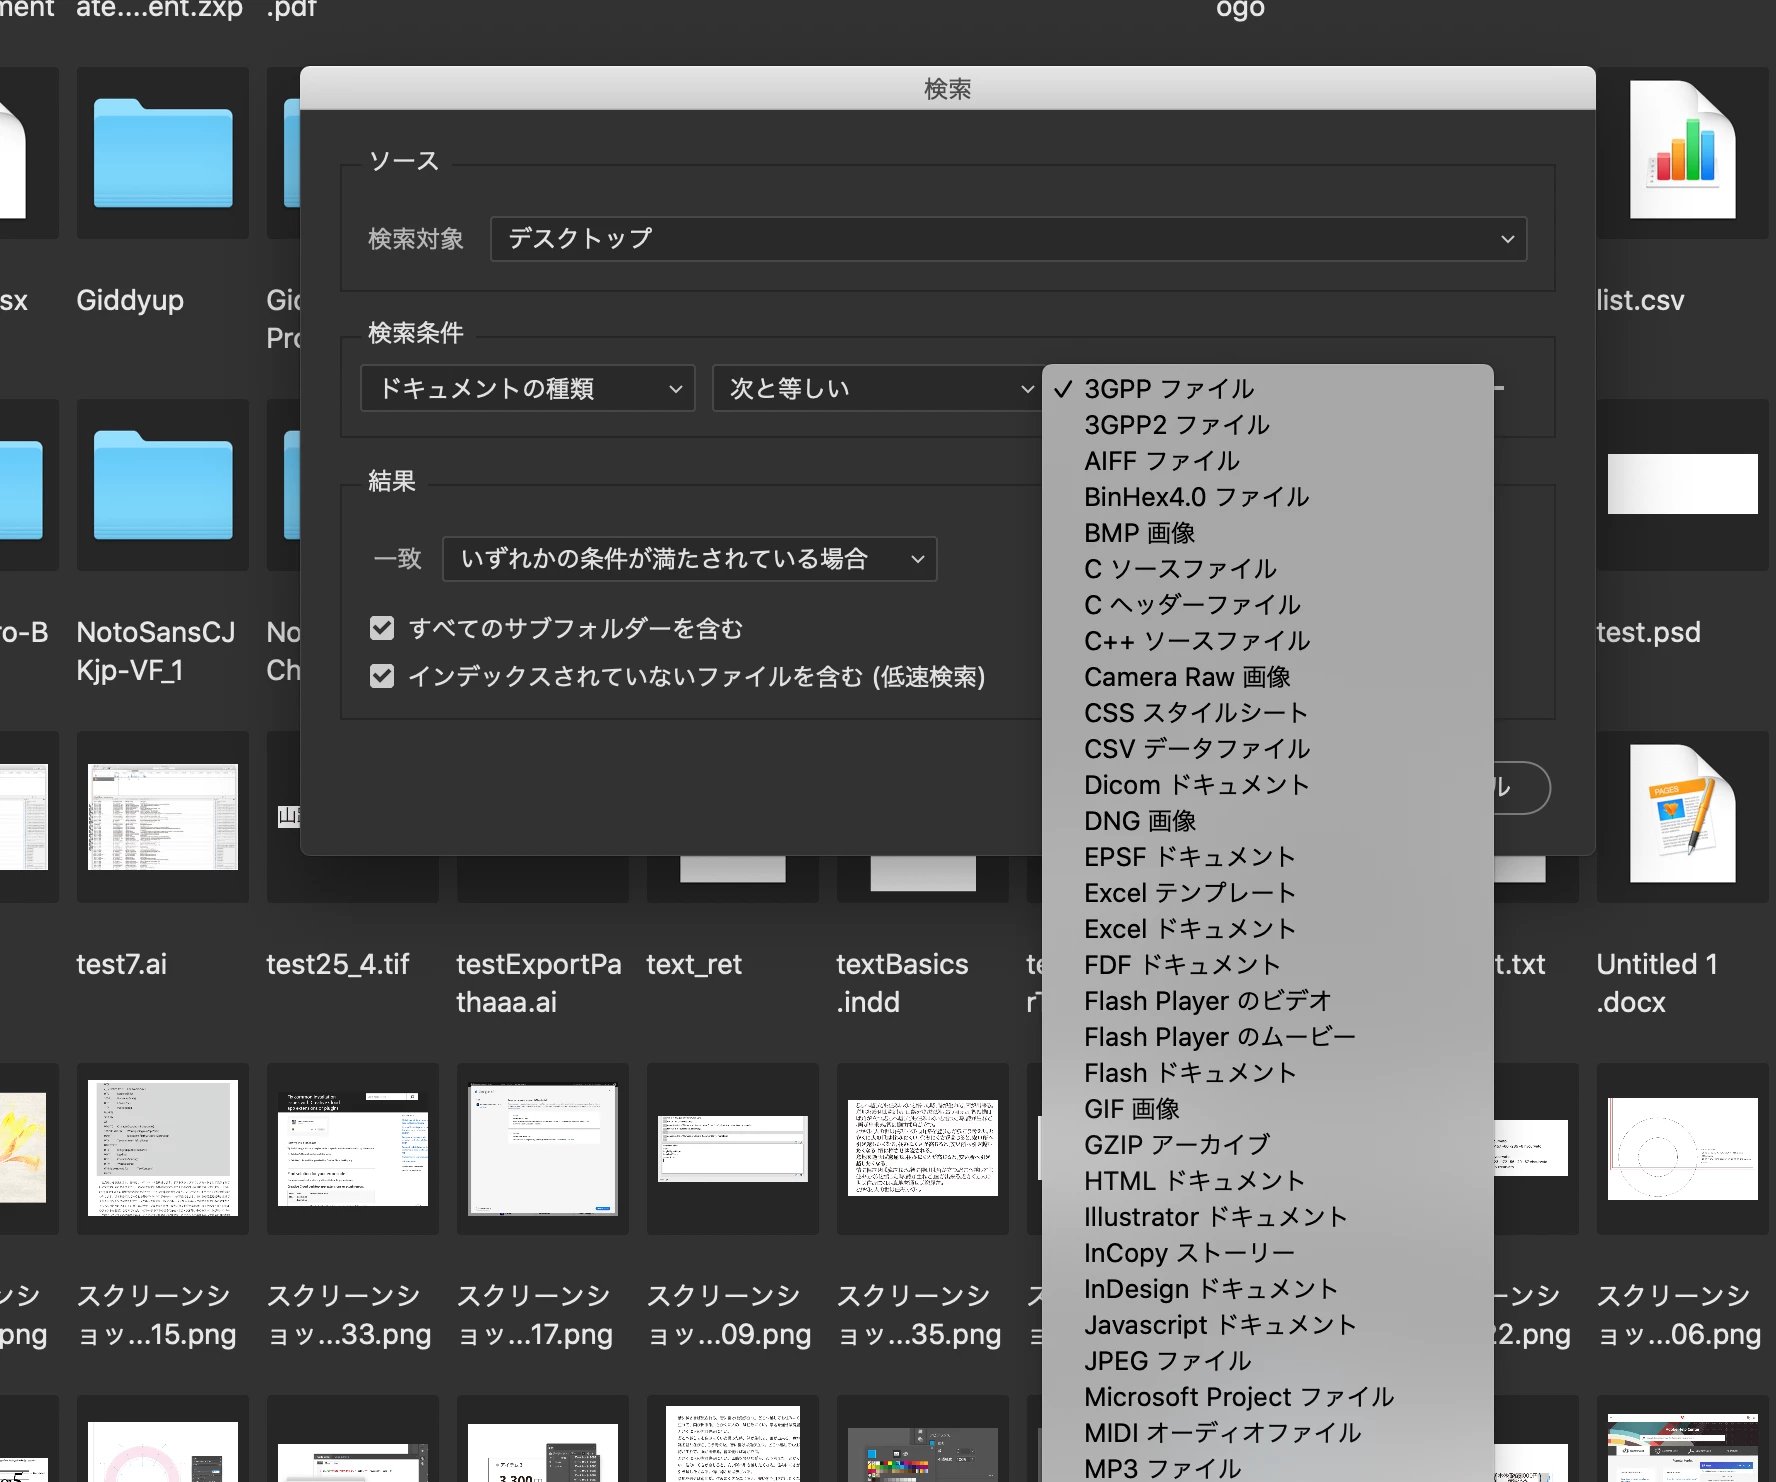Choose BinHex4.0 ファイル option
Viewport: 1776px width, 1482px height.
click(1268, 496)
